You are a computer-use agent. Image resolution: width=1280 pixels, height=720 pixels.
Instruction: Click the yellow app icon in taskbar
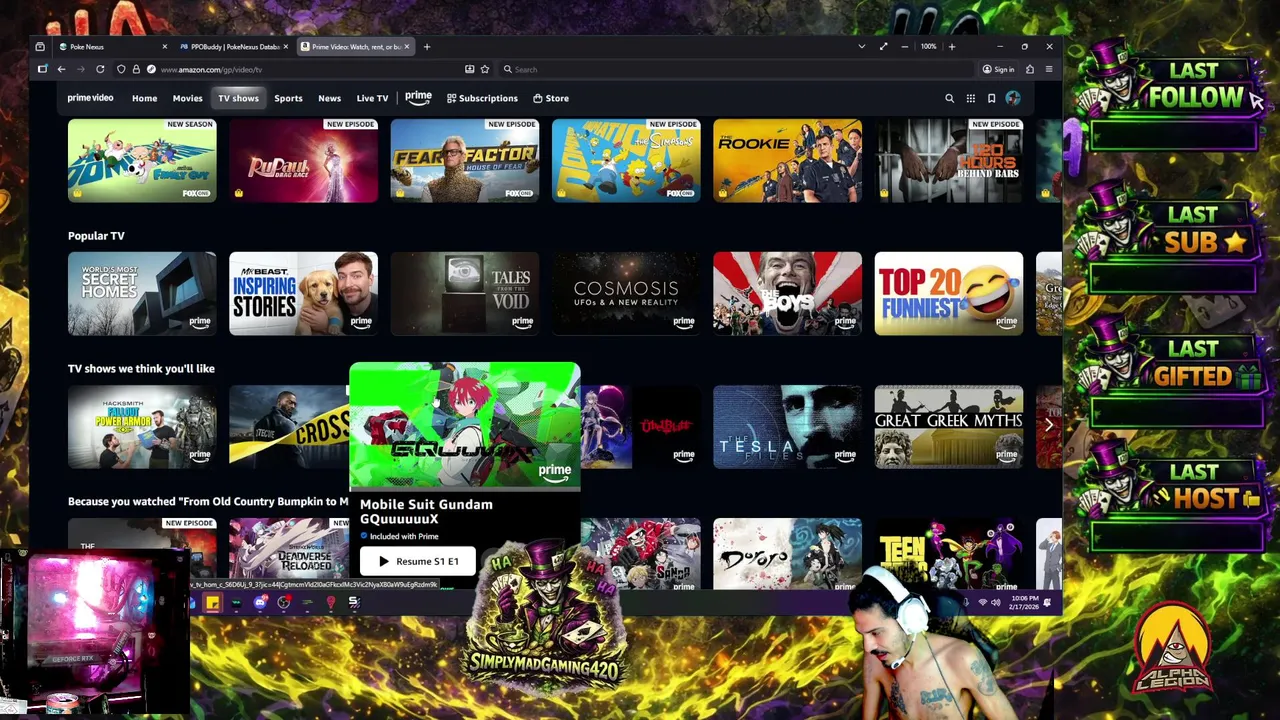click(x=212, y=602)
